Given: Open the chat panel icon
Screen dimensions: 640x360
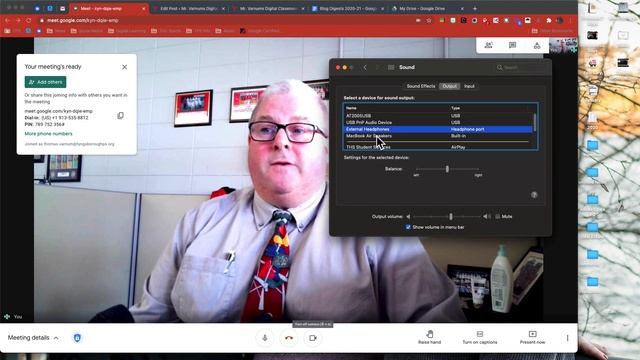Looking at the screenshot, I should 513,45.
